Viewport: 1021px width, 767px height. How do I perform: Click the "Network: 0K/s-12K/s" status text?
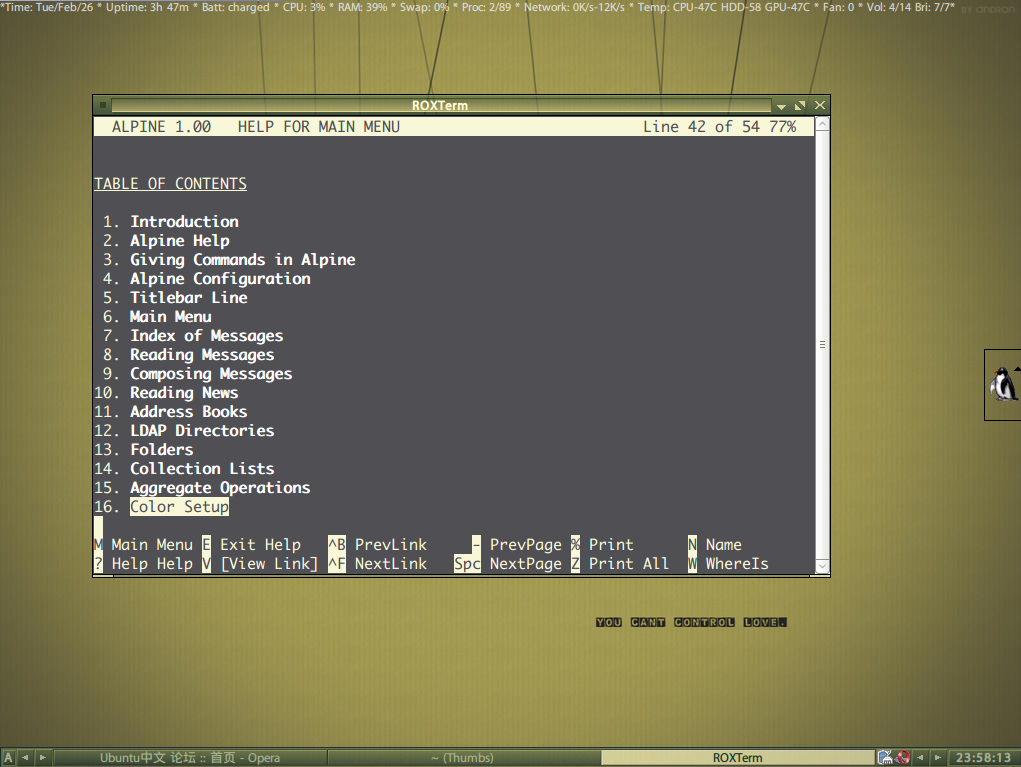pyautogui.click(x=574, y=7)
